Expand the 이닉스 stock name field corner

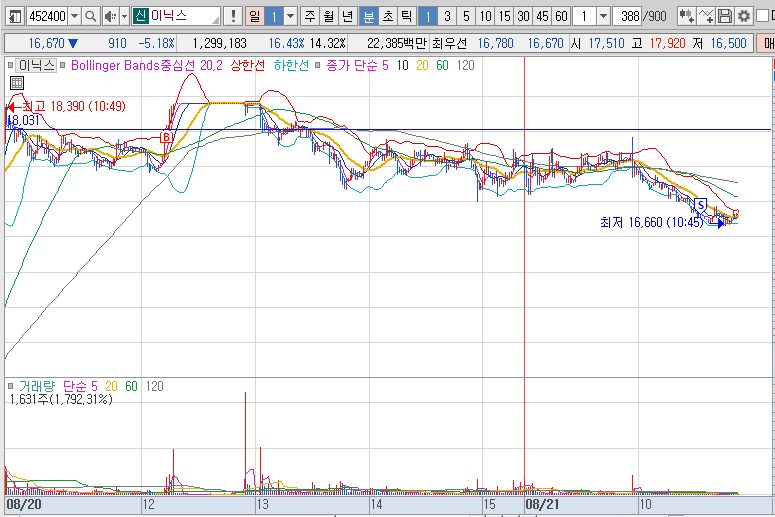216,20
